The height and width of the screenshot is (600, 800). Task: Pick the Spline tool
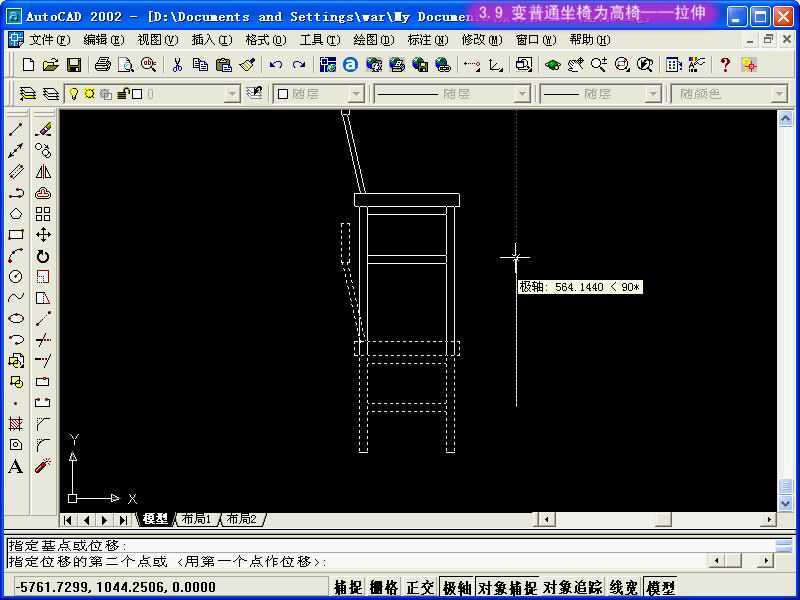coord(16,297)
